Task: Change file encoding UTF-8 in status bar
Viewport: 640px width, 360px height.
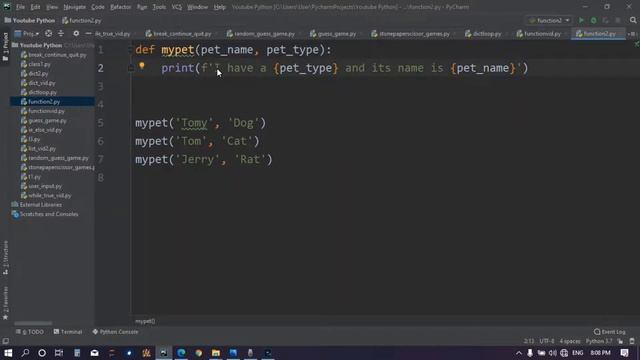Action: point(547,341)
